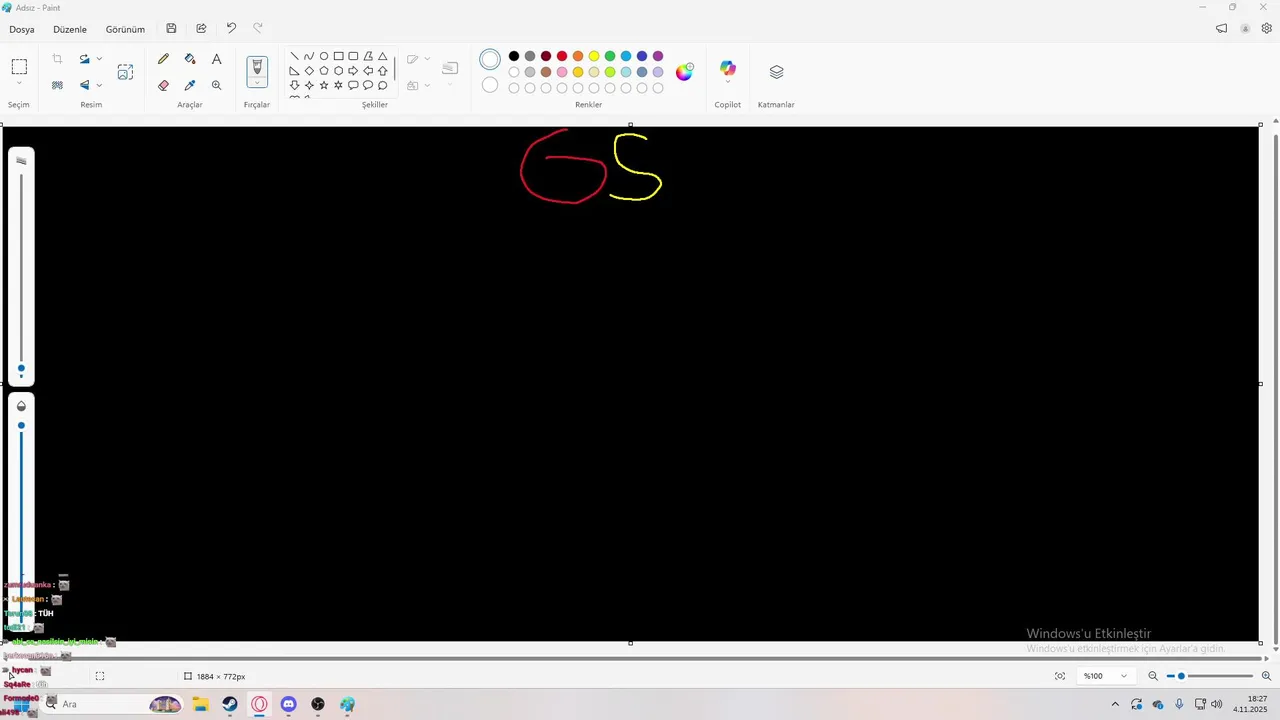Screen dimensions: 1280x720
Task: Expand the selection options chevron
Action: tap(19, 84)
